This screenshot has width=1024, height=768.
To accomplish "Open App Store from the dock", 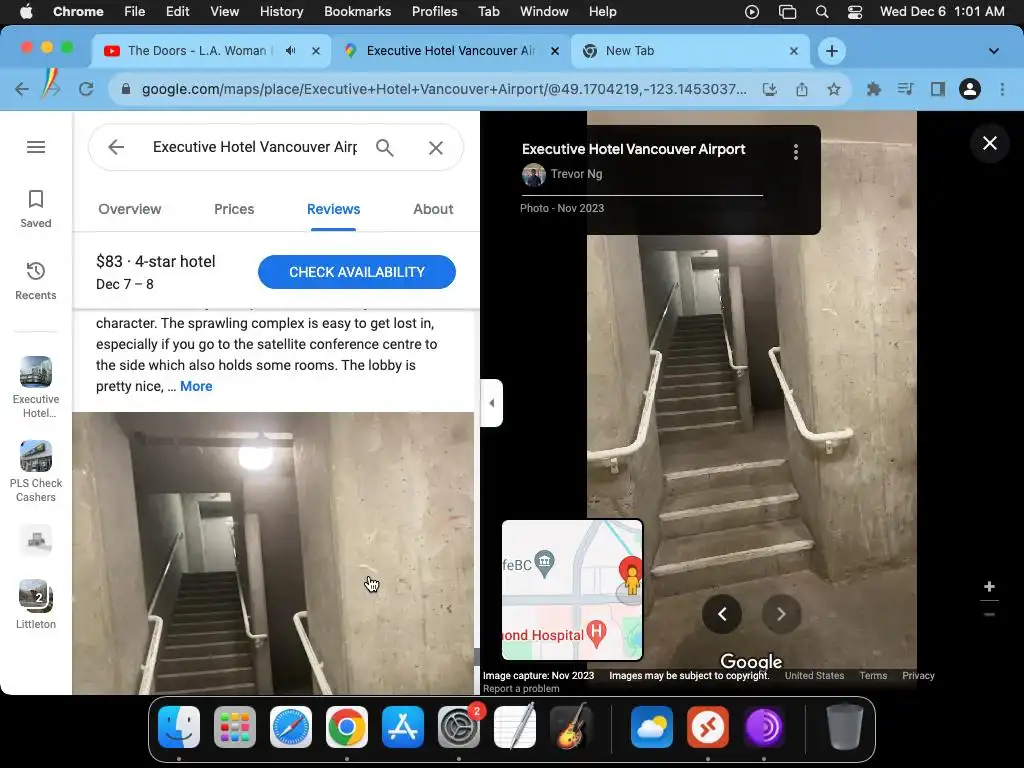I will (x=403, y=727).
